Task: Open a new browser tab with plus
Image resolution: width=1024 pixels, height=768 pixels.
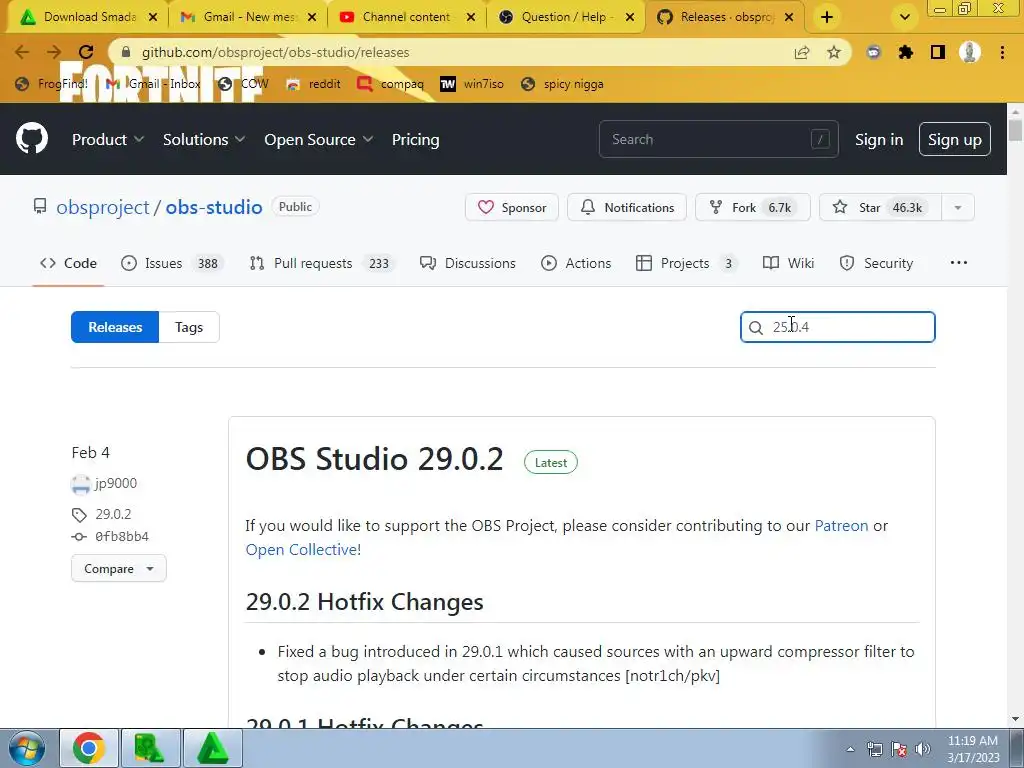Action: [x=827, y=17]
